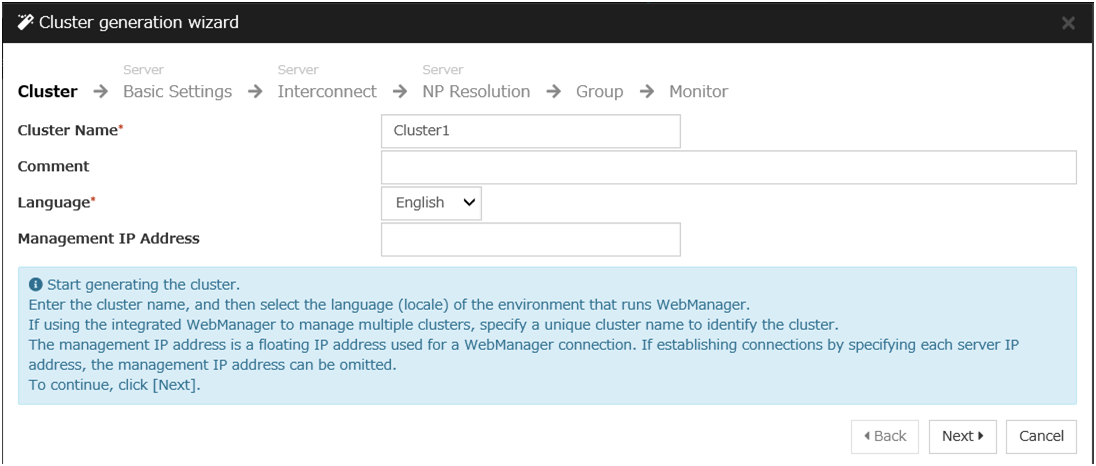Focus the Cluster Name field containing Cluster1
Viewport: 1096px width, 466px height.
click(x=530, y=131)
